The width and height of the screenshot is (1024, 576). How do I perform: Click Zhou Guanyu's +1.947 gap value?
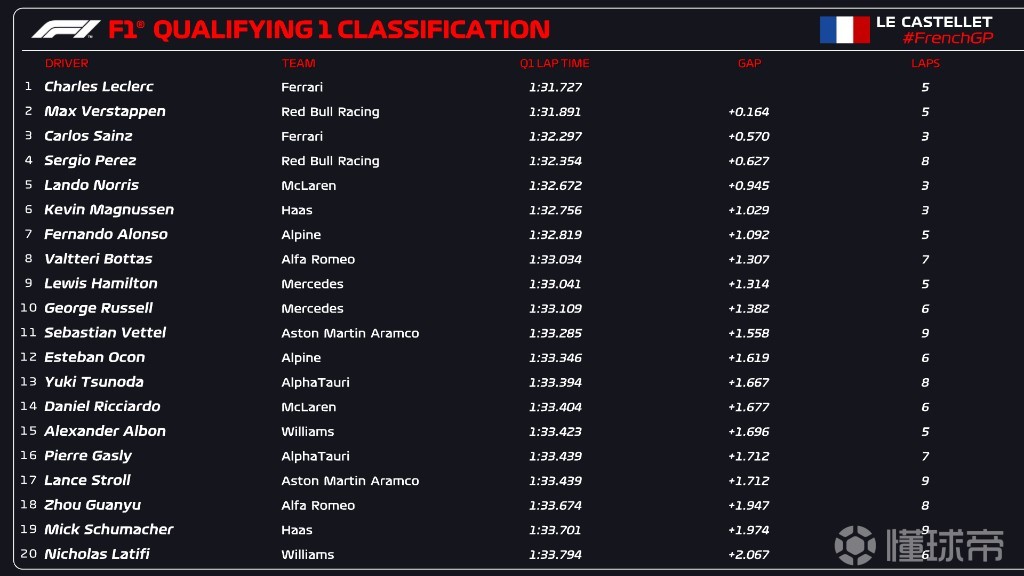748,505
